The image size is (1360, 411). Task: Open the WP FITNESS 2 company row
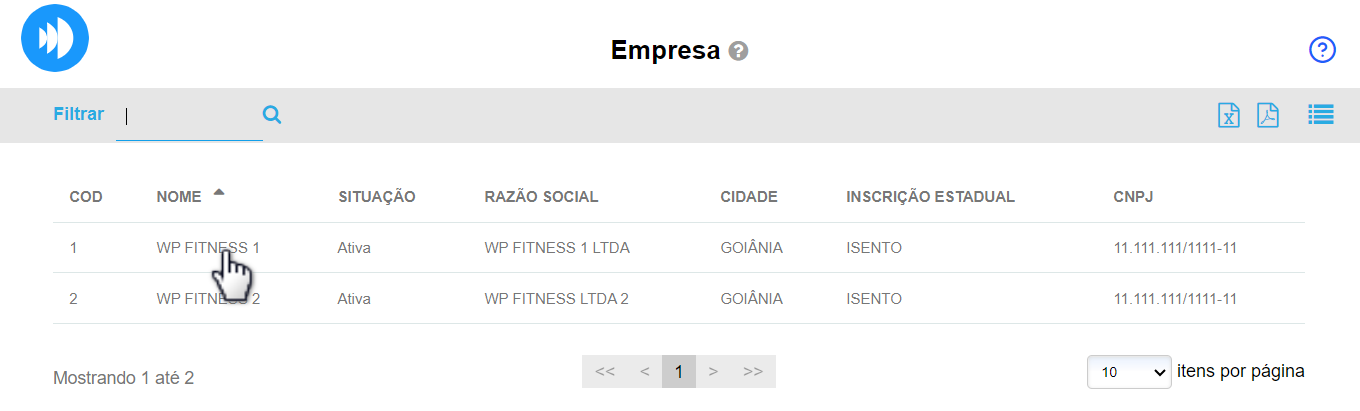point(208,298)
